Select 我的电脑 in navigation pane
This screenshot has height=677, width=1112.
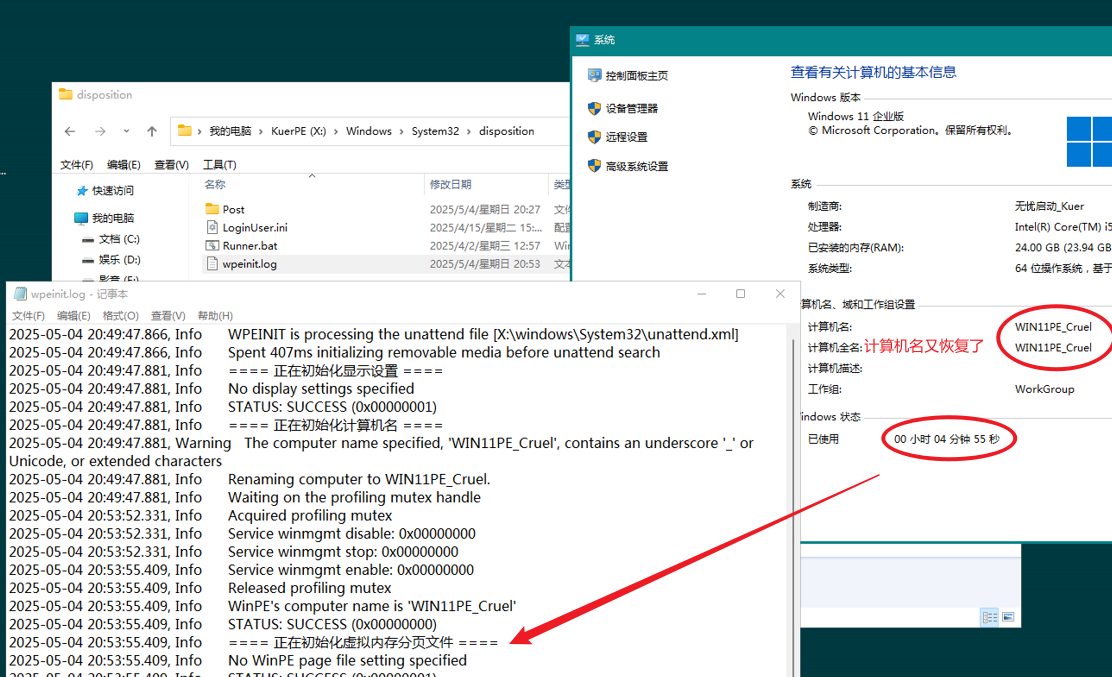pos(113,218)
